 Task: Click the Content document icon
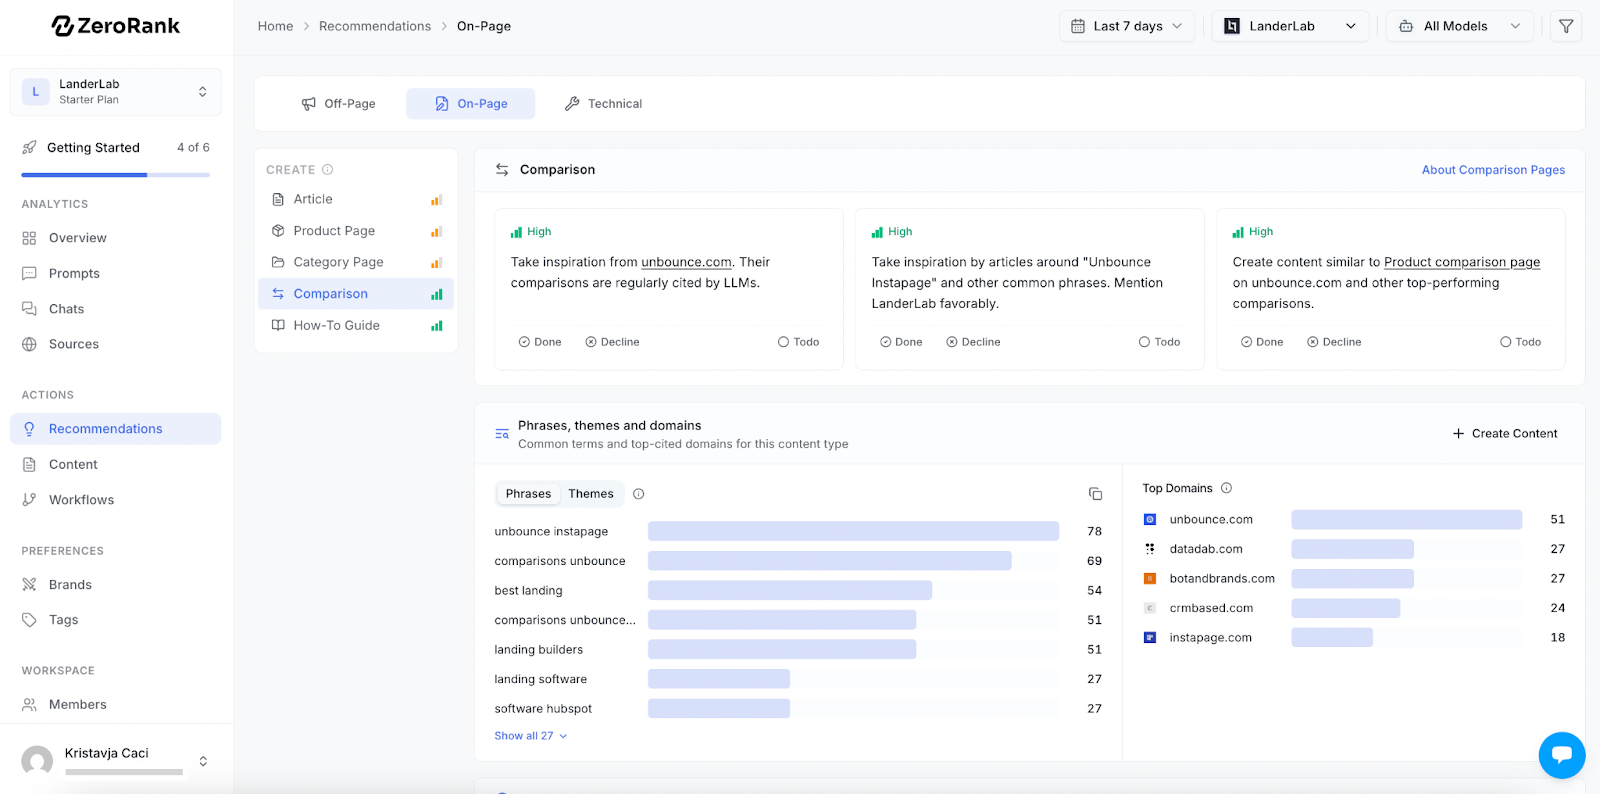(29, 465)
